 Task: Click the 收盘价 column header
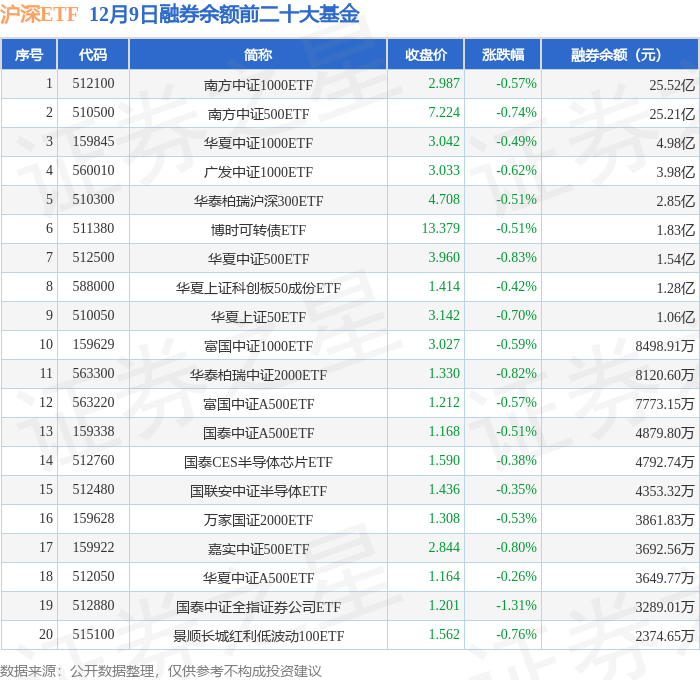[426, 55]
